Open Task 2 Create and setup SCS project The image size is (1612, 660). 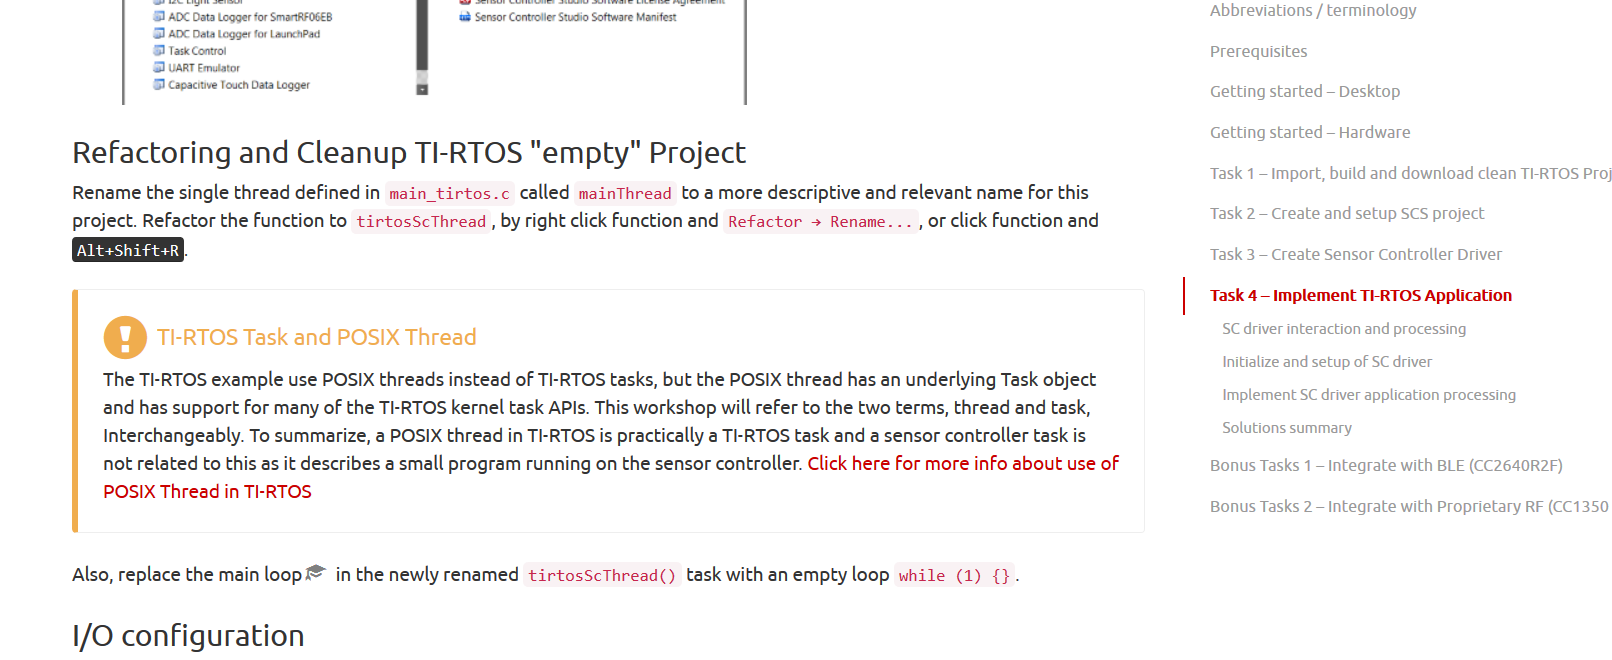(1347, 213)
